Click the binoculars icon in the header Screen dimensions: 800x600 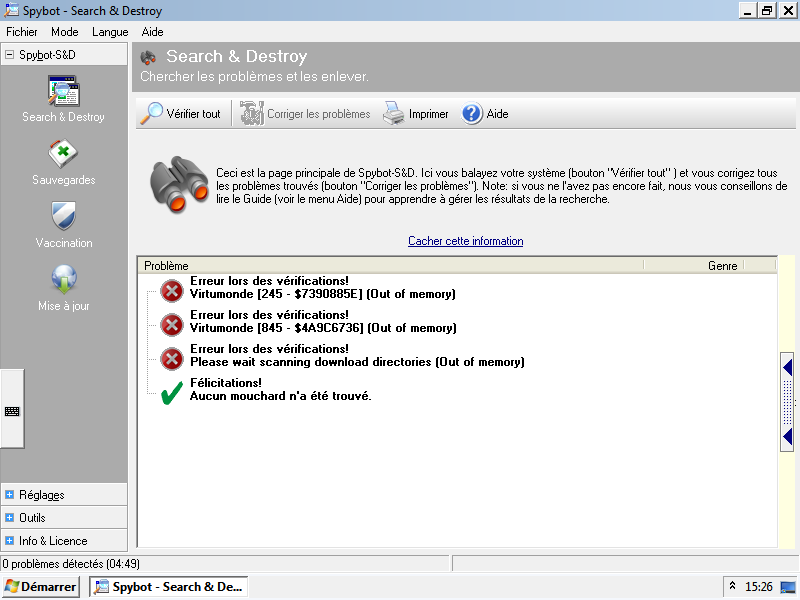point(148,57)
